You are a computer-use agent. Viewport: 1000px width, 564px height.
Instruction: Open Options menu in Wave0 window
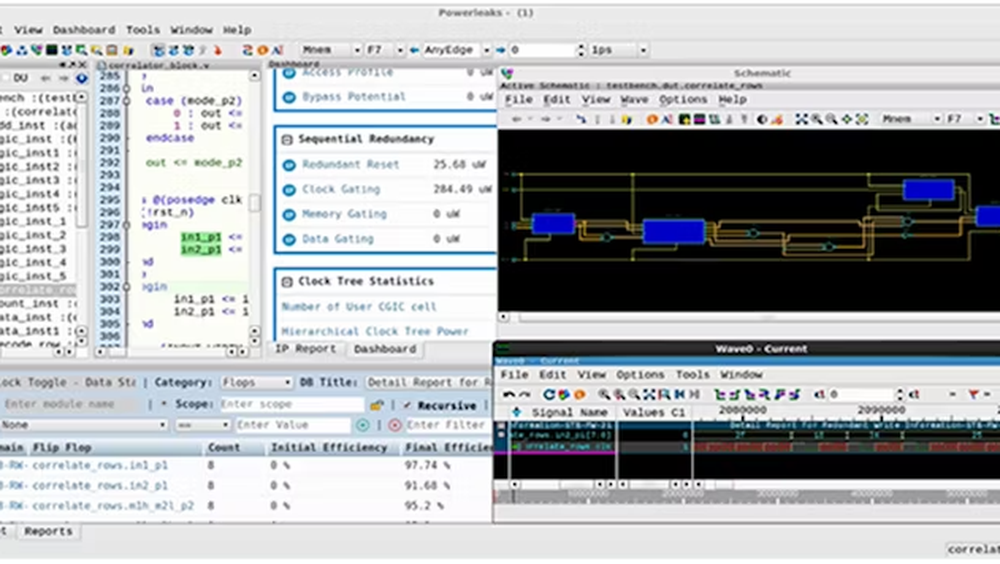(640, 375)
